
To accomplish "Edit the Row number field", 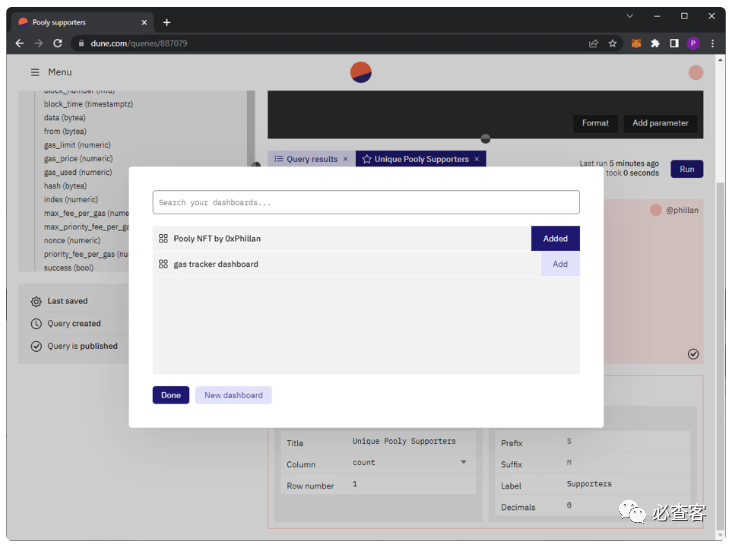I will pos(410,484).
